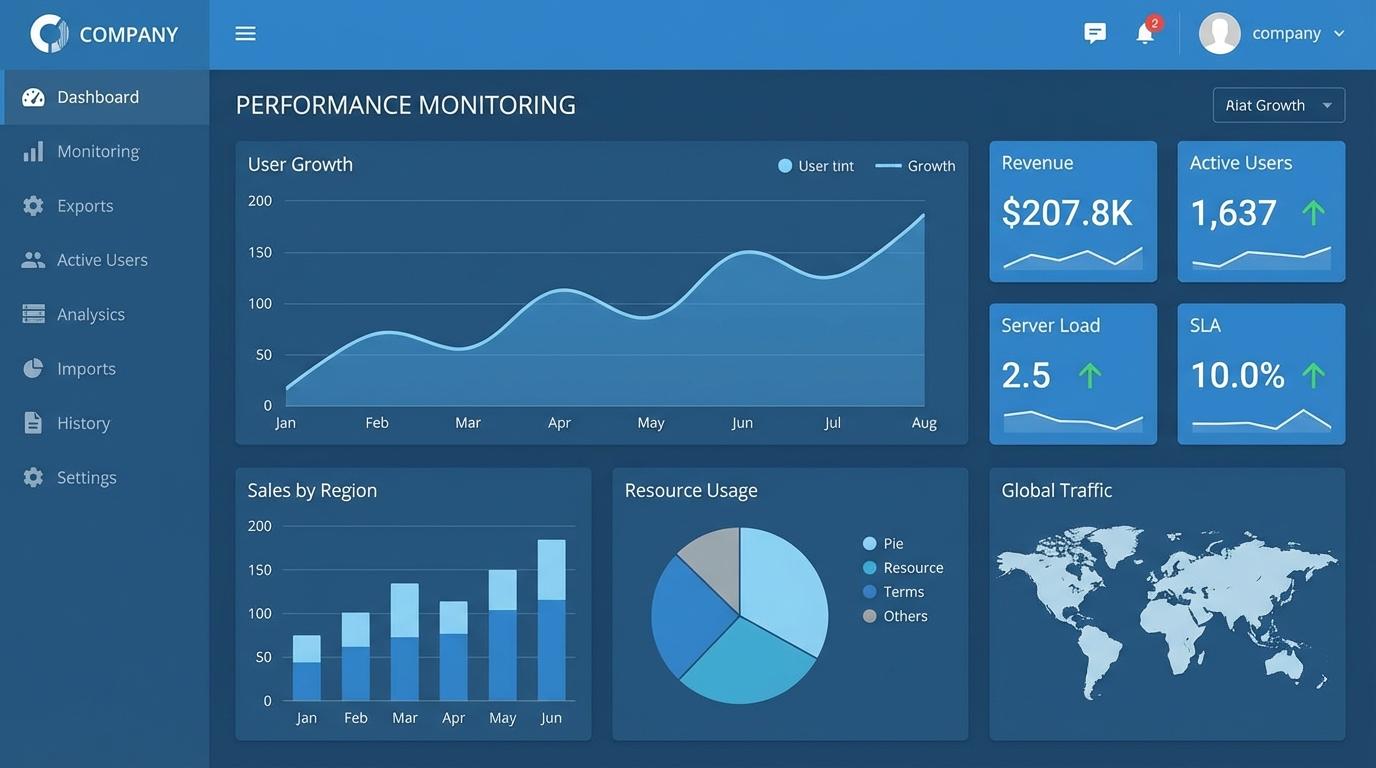Click the Exports gear icon

(x=33, y=206)
